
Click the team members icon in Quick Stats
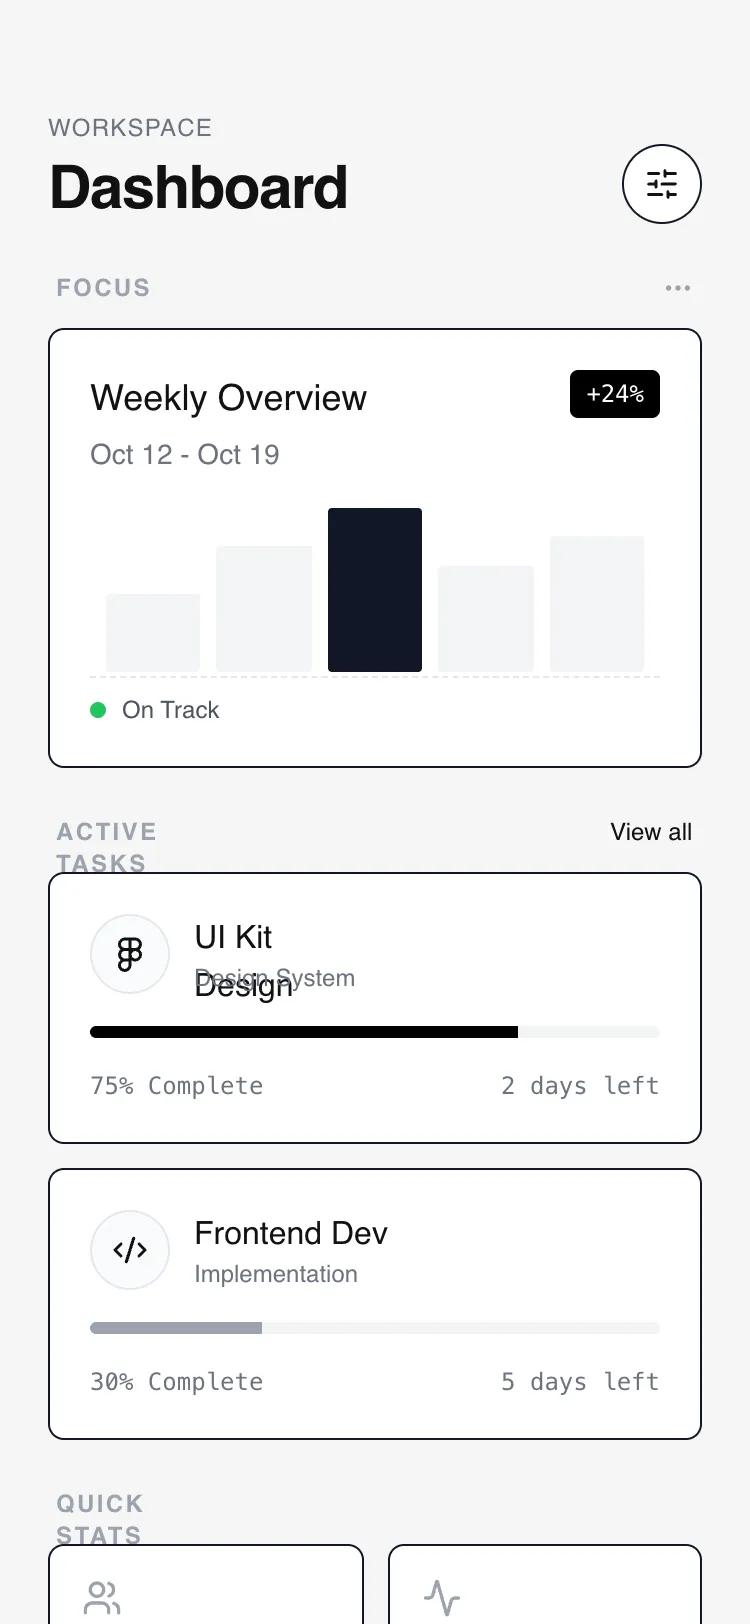pos(102,1595)
